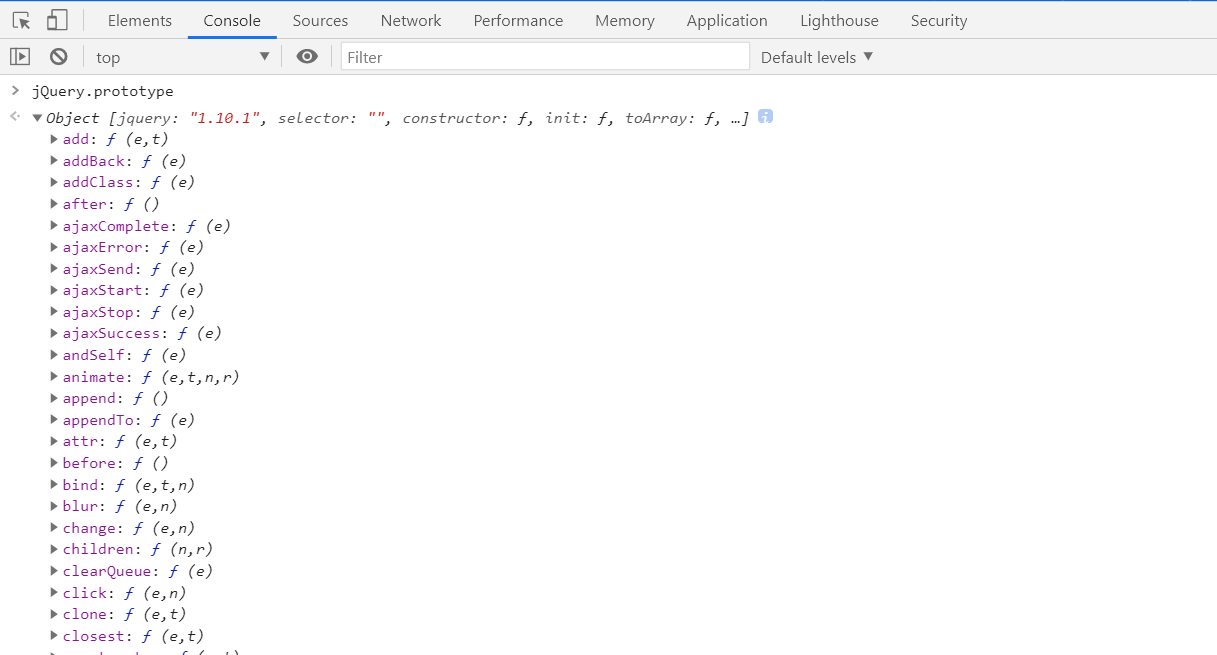Go to the Memory tab
The height and width of the screenshot is (655, 1217).
[625, 20]
